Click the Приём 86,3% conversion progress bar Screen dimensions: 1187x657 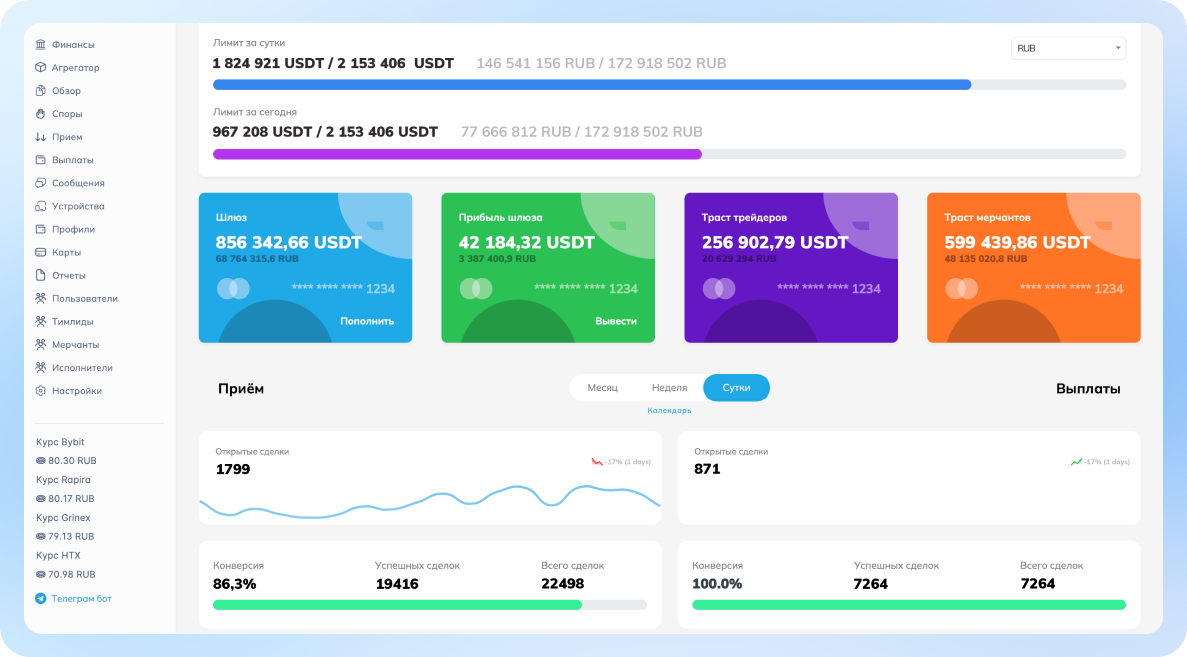pyautogui.click(x=430, y=605)
